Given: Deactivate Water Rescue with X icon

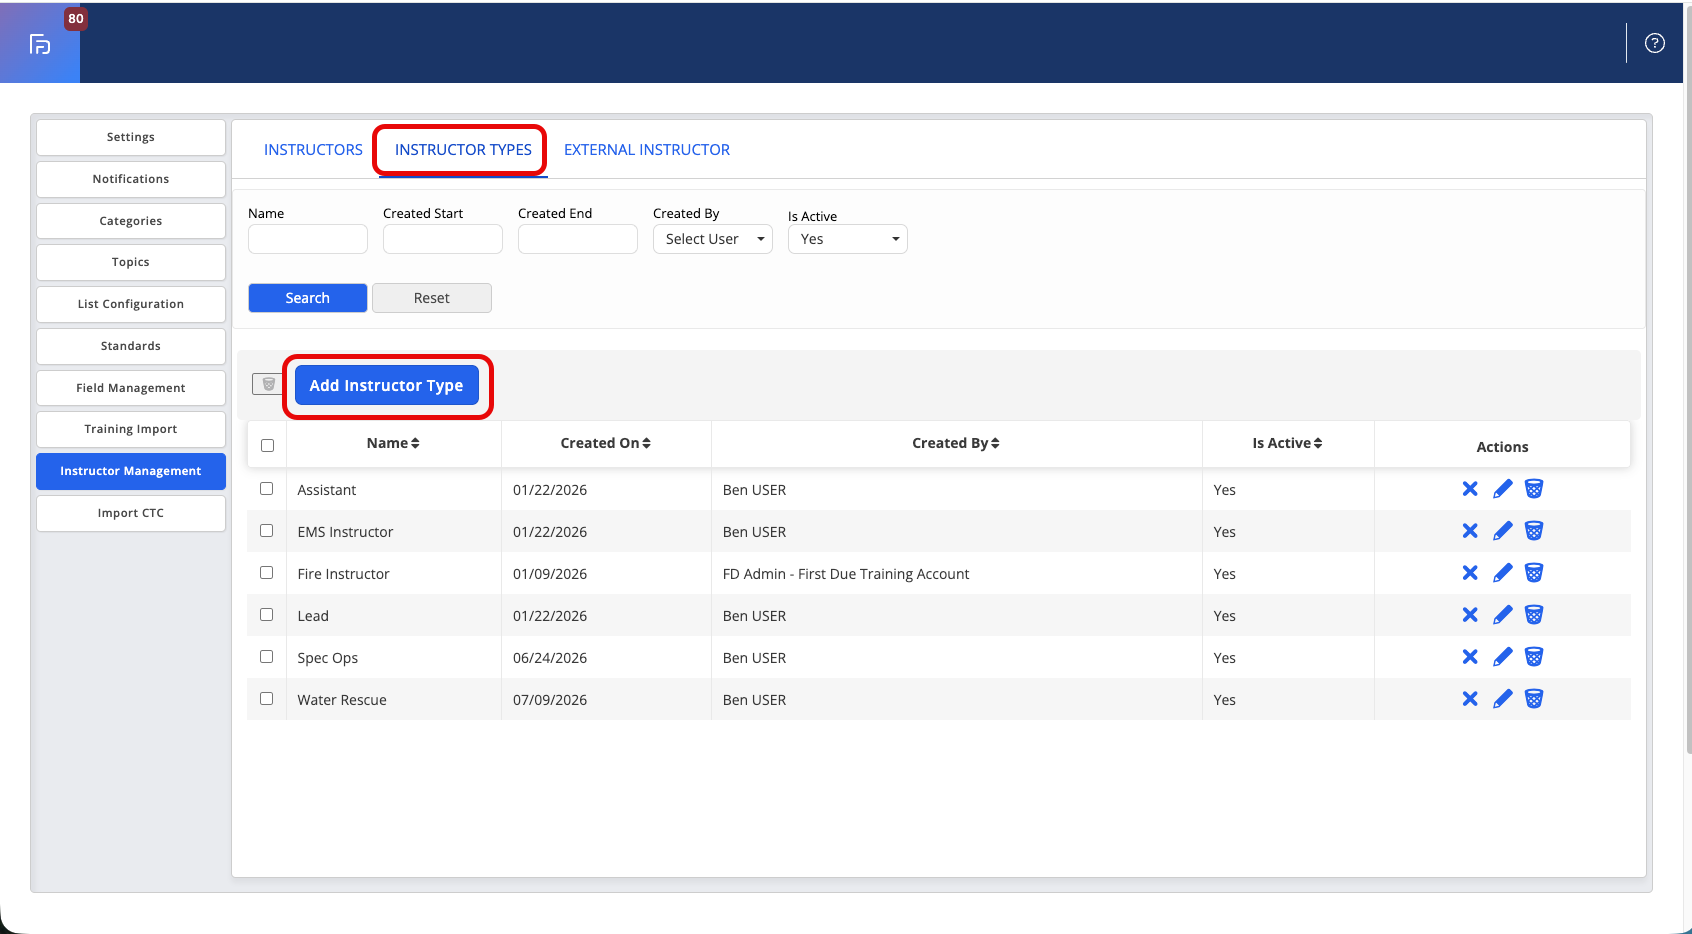Looking at the screenshot, I should tap(1470, 699).
